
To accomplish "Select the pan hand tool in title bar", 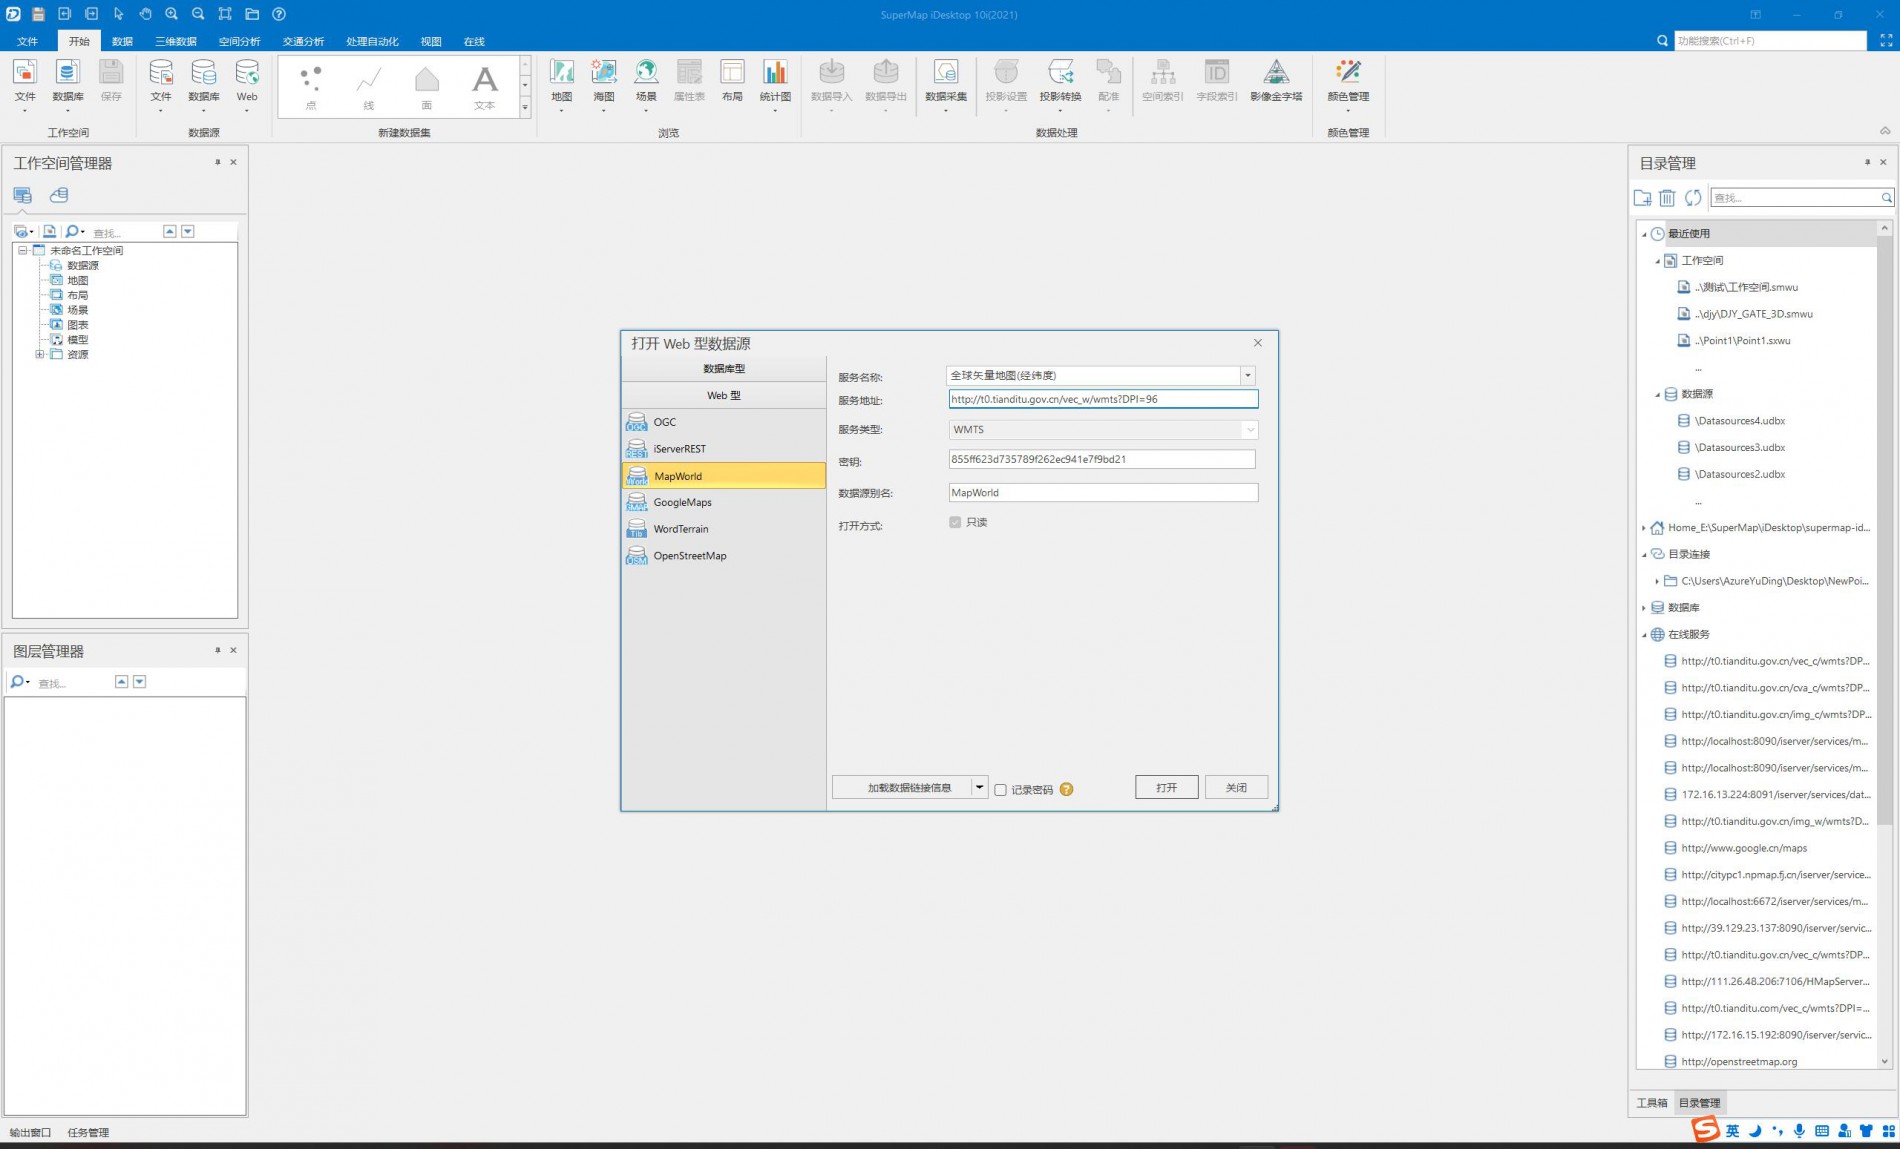I will tap(145, 14).
